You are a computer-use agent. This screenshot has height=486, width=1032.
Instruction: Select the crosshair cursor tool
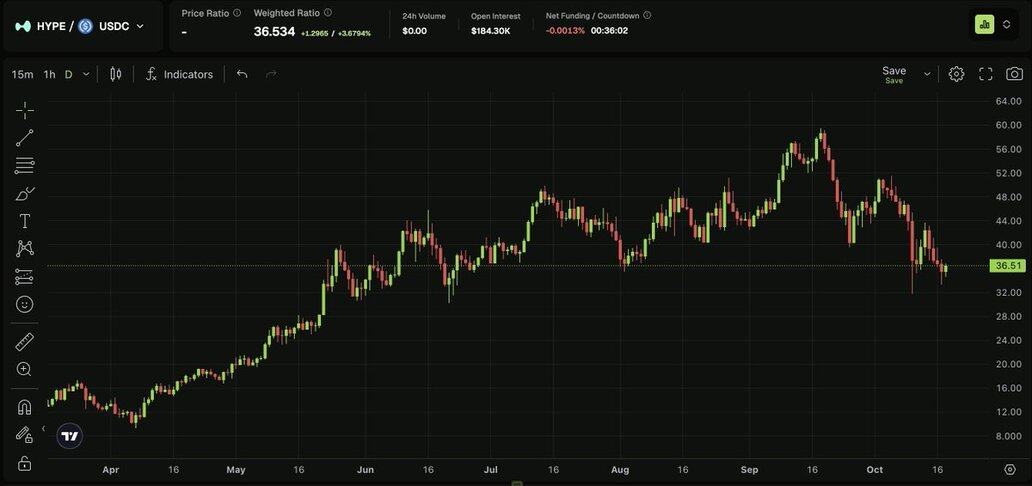coord(24,110)
